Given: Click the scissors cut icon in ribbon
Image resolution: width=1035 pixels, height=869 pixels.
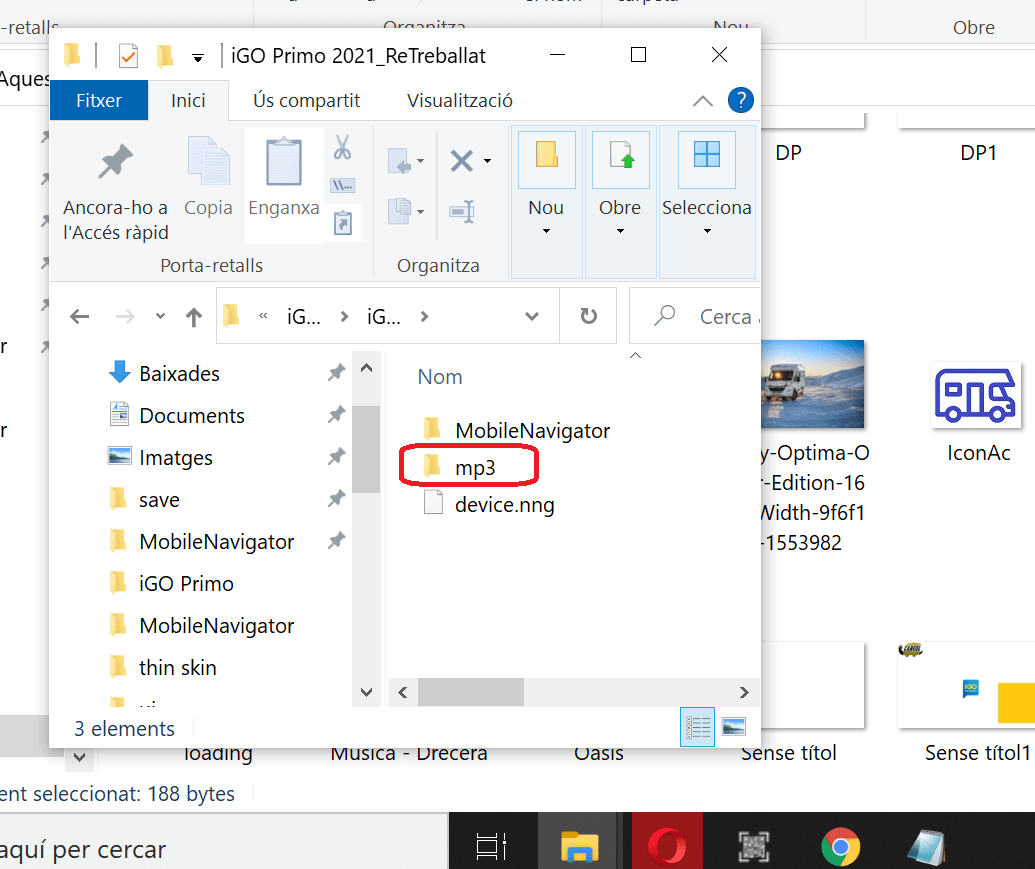Looking at the screenshot, I should 342,148.
